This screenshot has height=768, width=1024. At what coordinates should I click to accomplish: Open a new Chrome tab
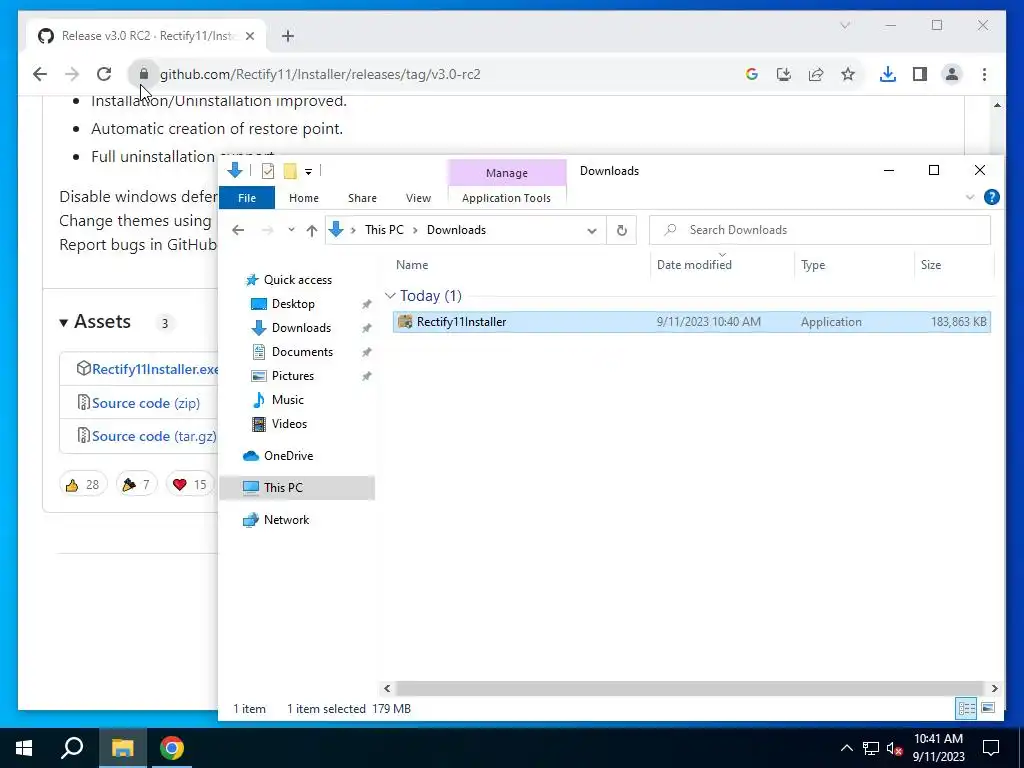pyautogui.click(x=287, y=36)
